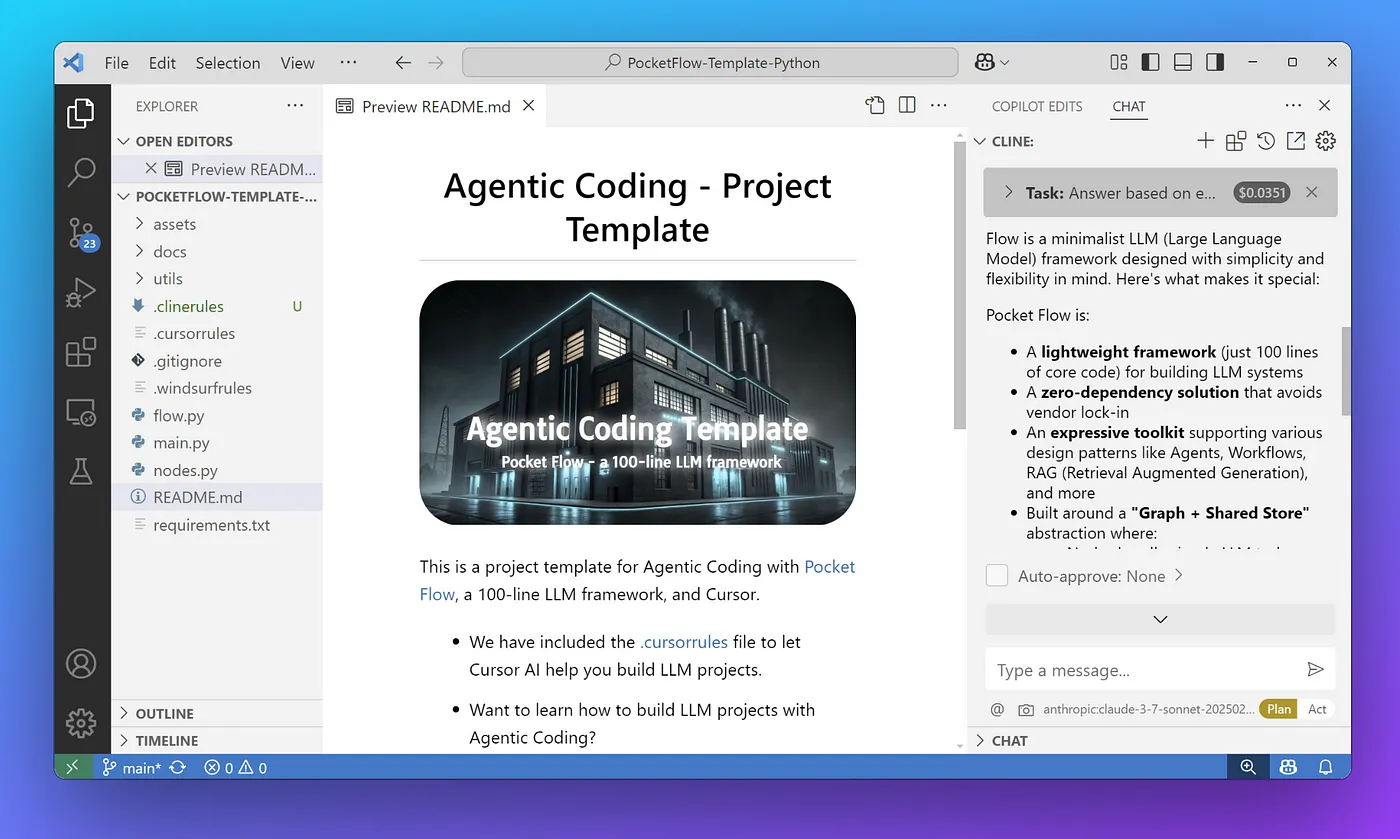
Task: Expand the bottom CHAT section
Action: click(1158, 740)
